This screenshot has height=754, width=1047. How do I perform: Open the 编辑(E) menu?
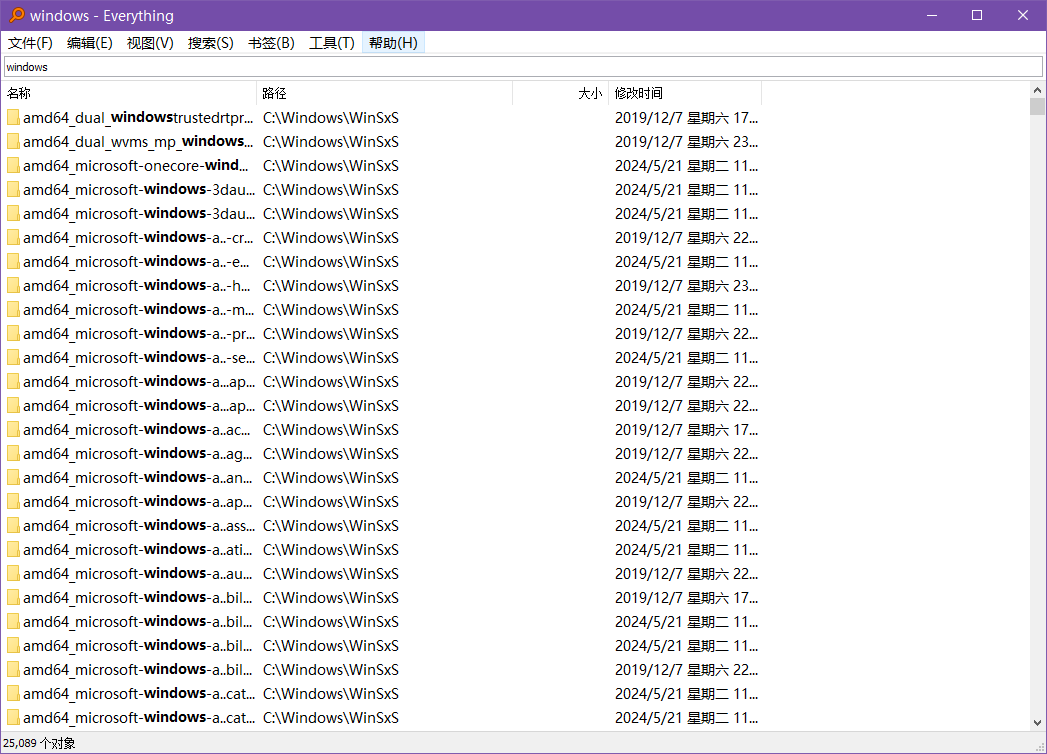pyautogui.click(x=89, y=43)
